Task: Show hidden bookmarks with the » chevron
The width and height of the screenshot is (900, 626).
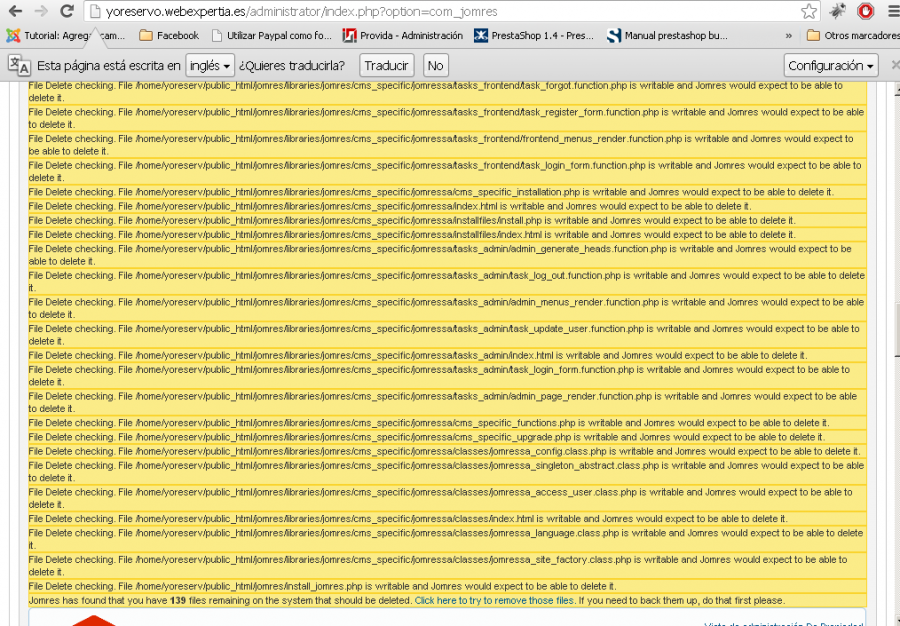Action: (x=789, y=36)
